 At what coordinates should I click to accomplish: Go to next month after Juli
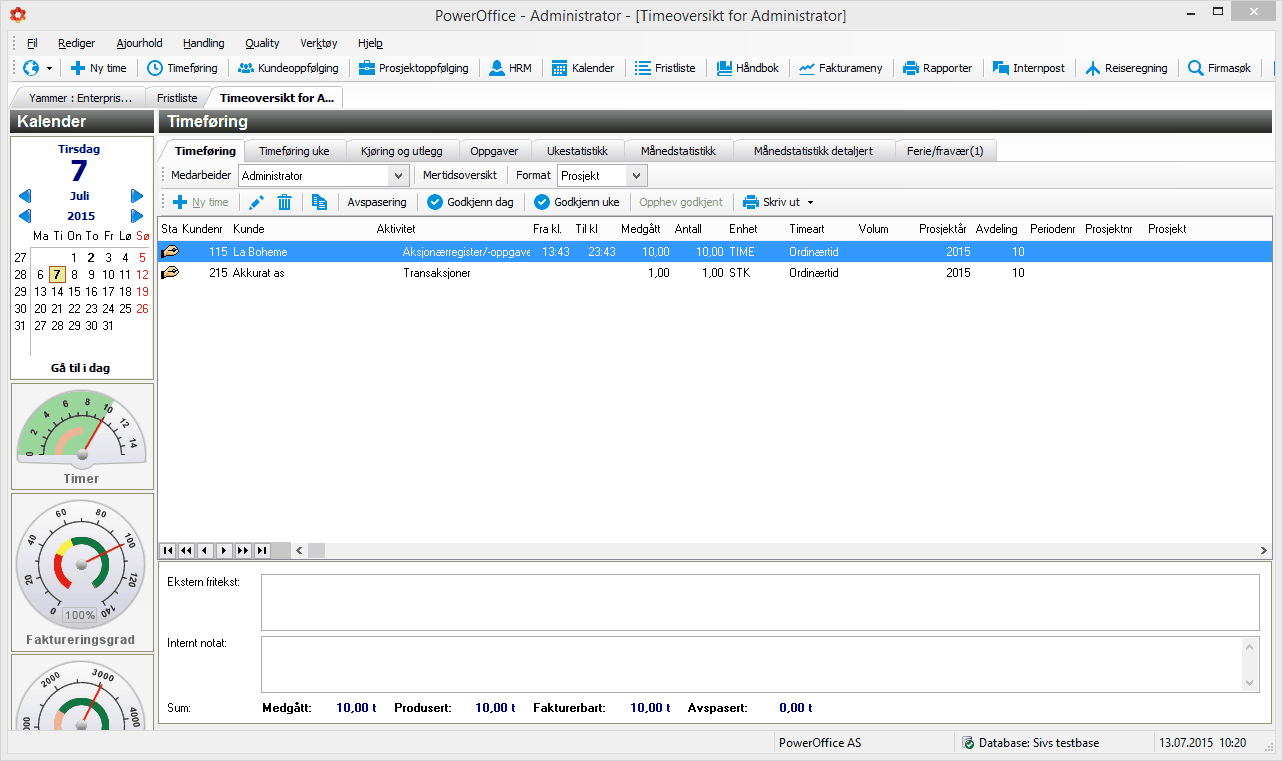pyautogui.click(x=137, y=196)
